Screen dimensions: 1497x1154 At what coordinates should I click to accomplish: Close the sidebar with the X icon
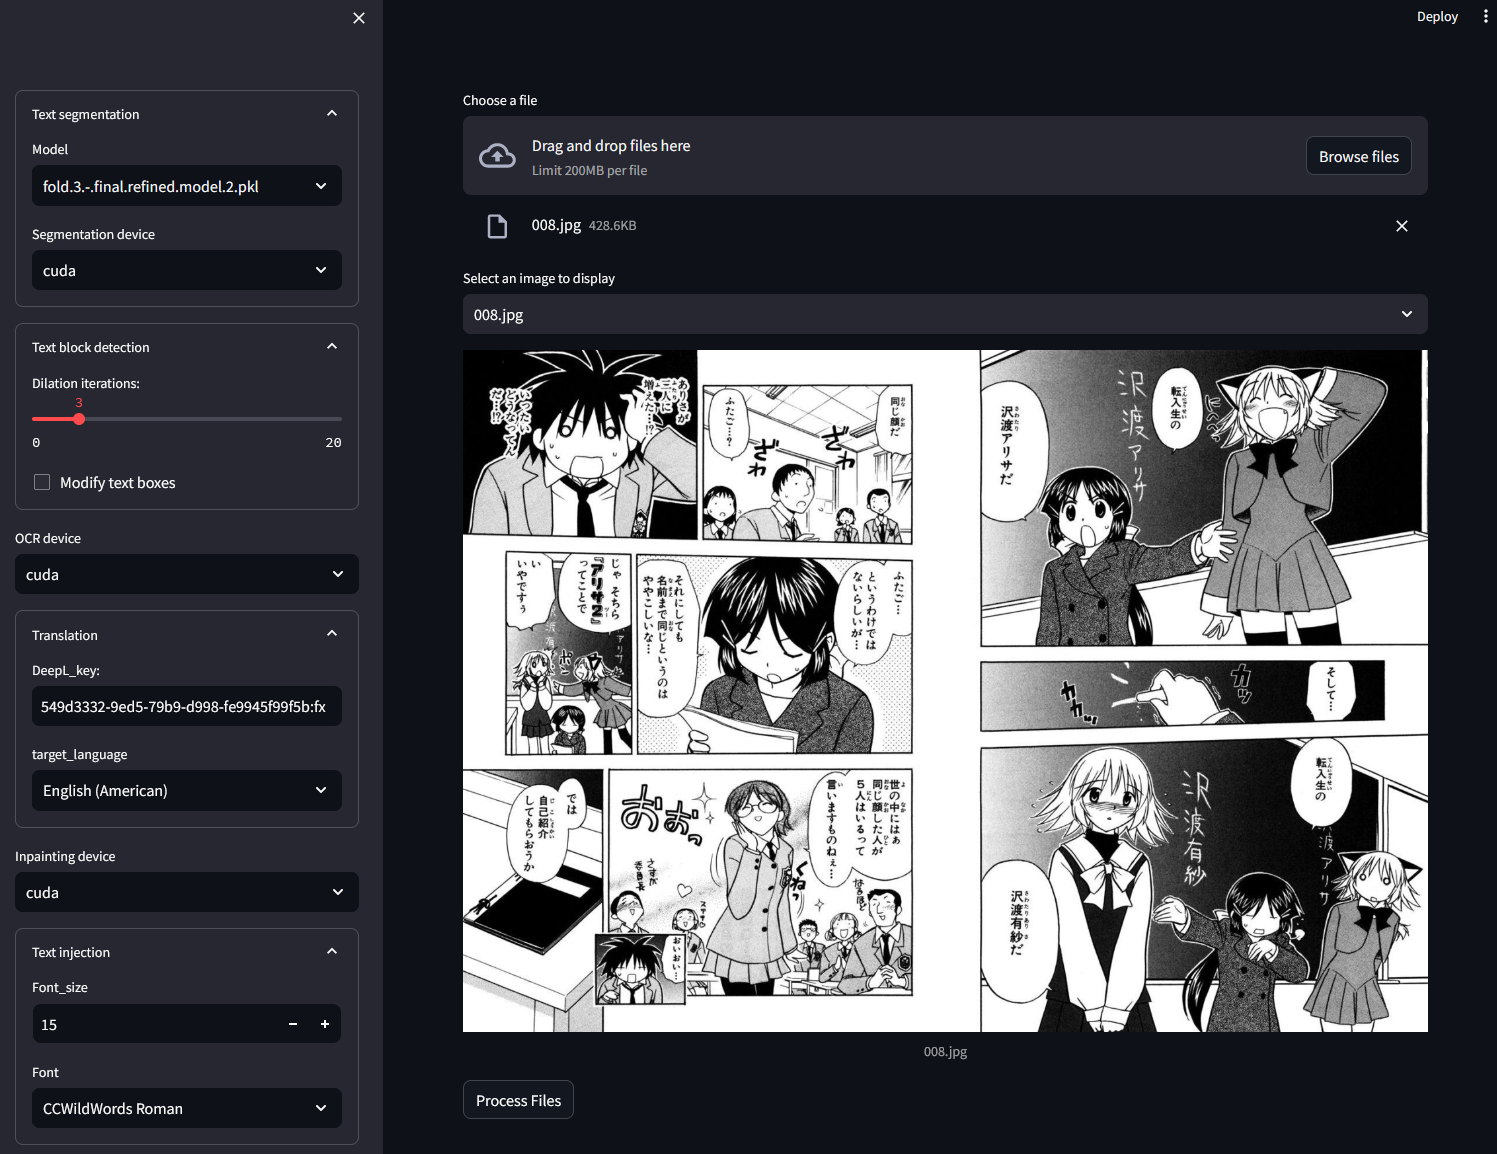359,18
